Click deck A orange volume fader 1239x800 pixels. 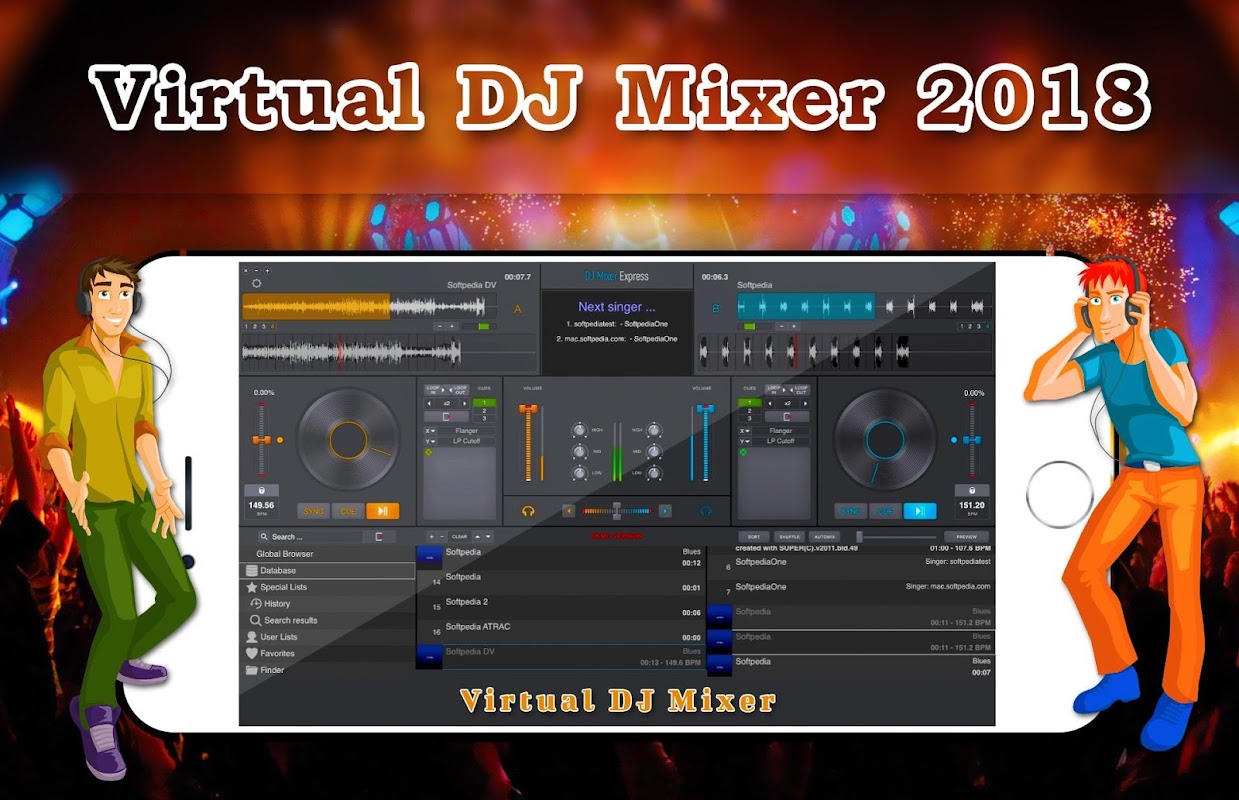pyautogui.click(x=528, y=409)
